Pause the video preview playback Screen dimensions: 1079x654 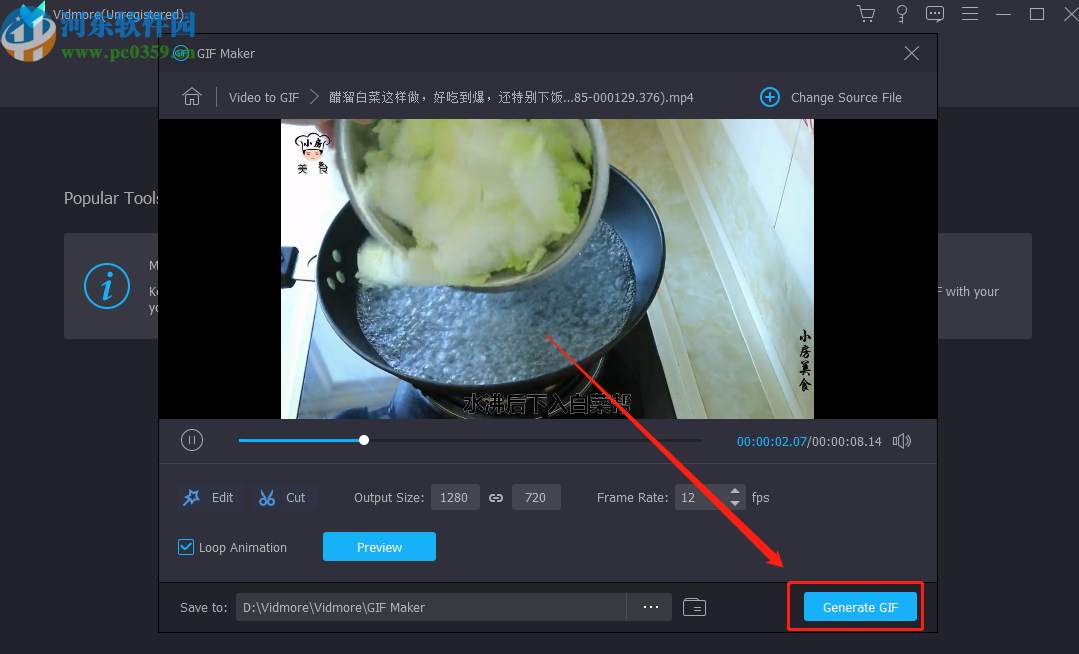pos(192,440)
